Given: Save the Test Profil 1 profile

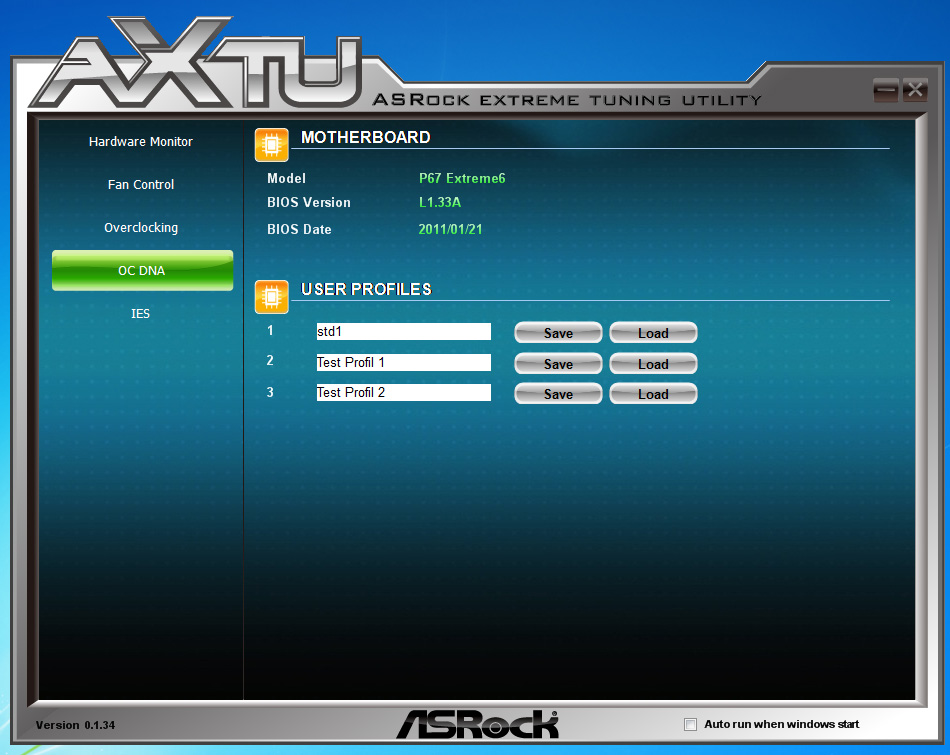Looking at the screenshot, I should coord(558,364).
